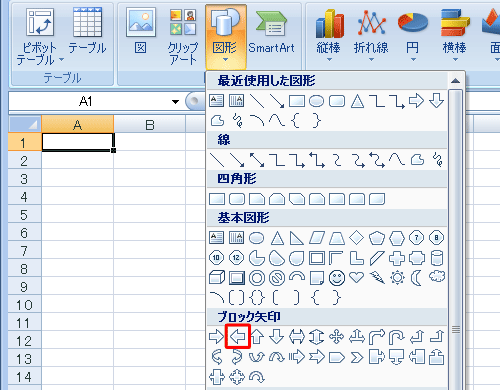This screenshot has height=390, width=500.
Task: Select the cylinder (can) basic shape
Action: tap(437, 258)
